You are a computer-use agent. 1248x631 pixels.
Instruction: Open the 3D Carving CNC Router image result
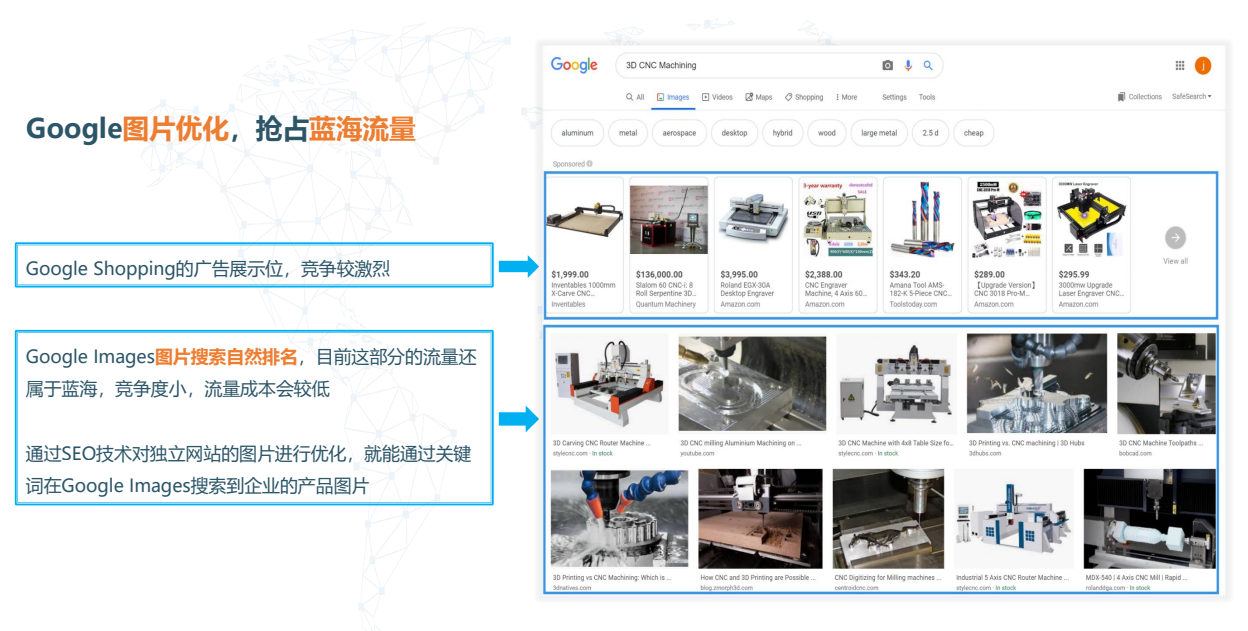tap(609, 384)
